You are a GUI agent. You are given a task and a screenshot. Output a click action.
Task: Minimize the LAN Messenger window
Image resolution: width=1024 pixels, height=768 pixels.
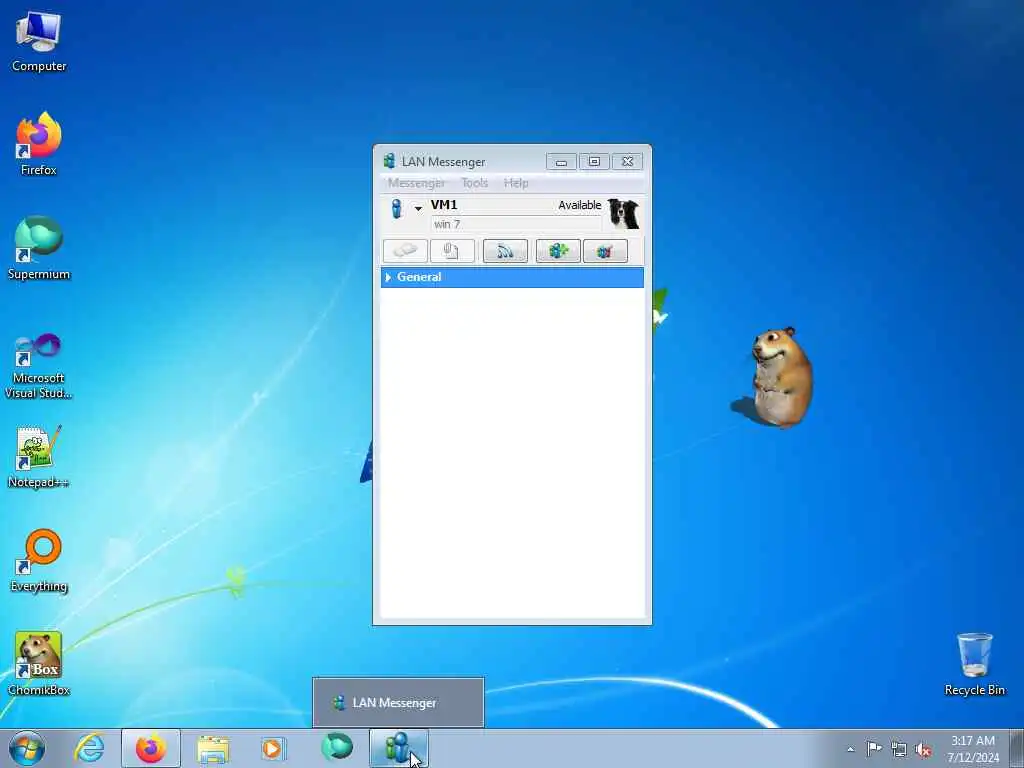561,161
